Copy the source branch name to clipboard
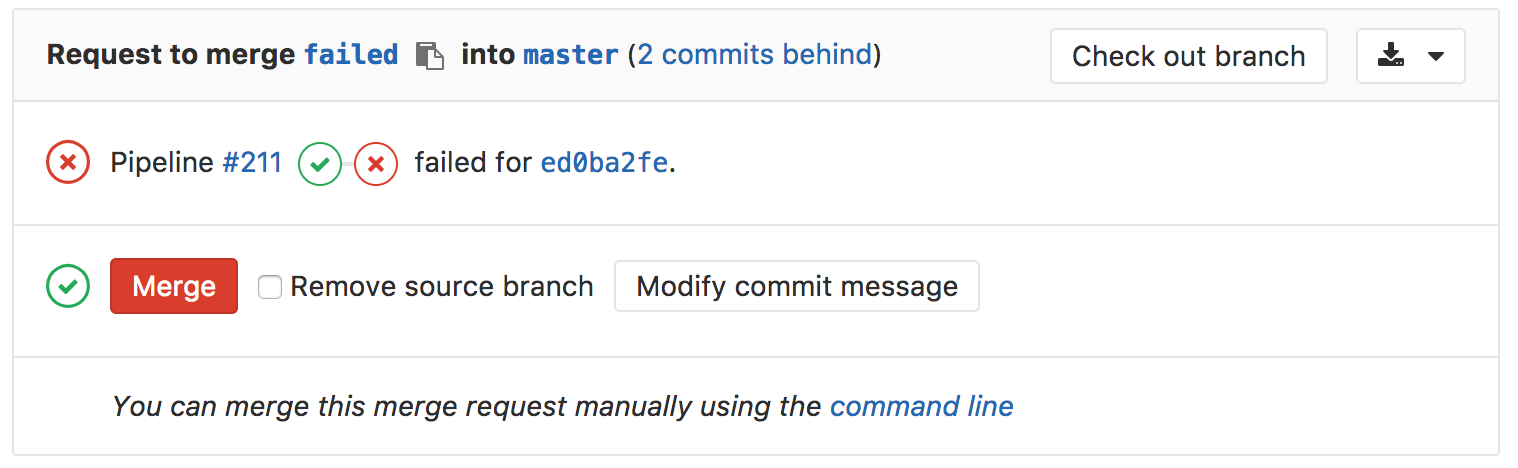This screenshot has width=1518, height=468. (429, 56)
